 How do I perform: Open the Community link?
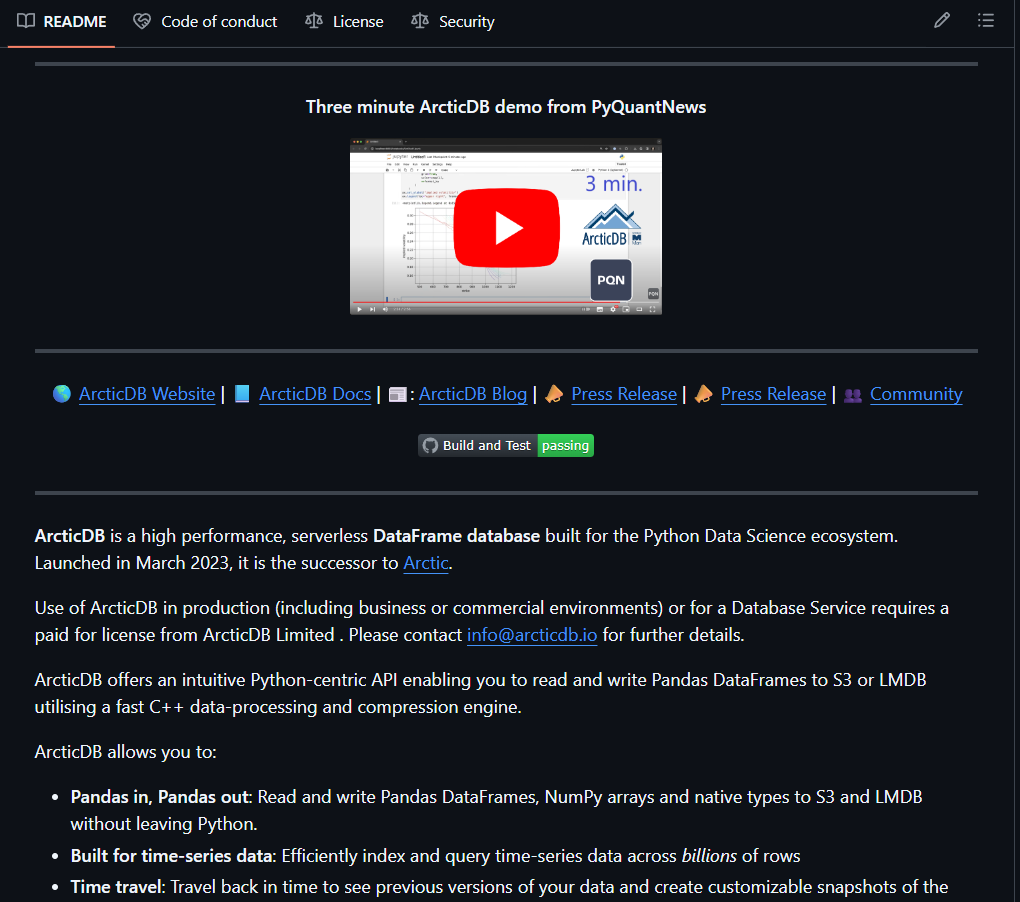916,394
